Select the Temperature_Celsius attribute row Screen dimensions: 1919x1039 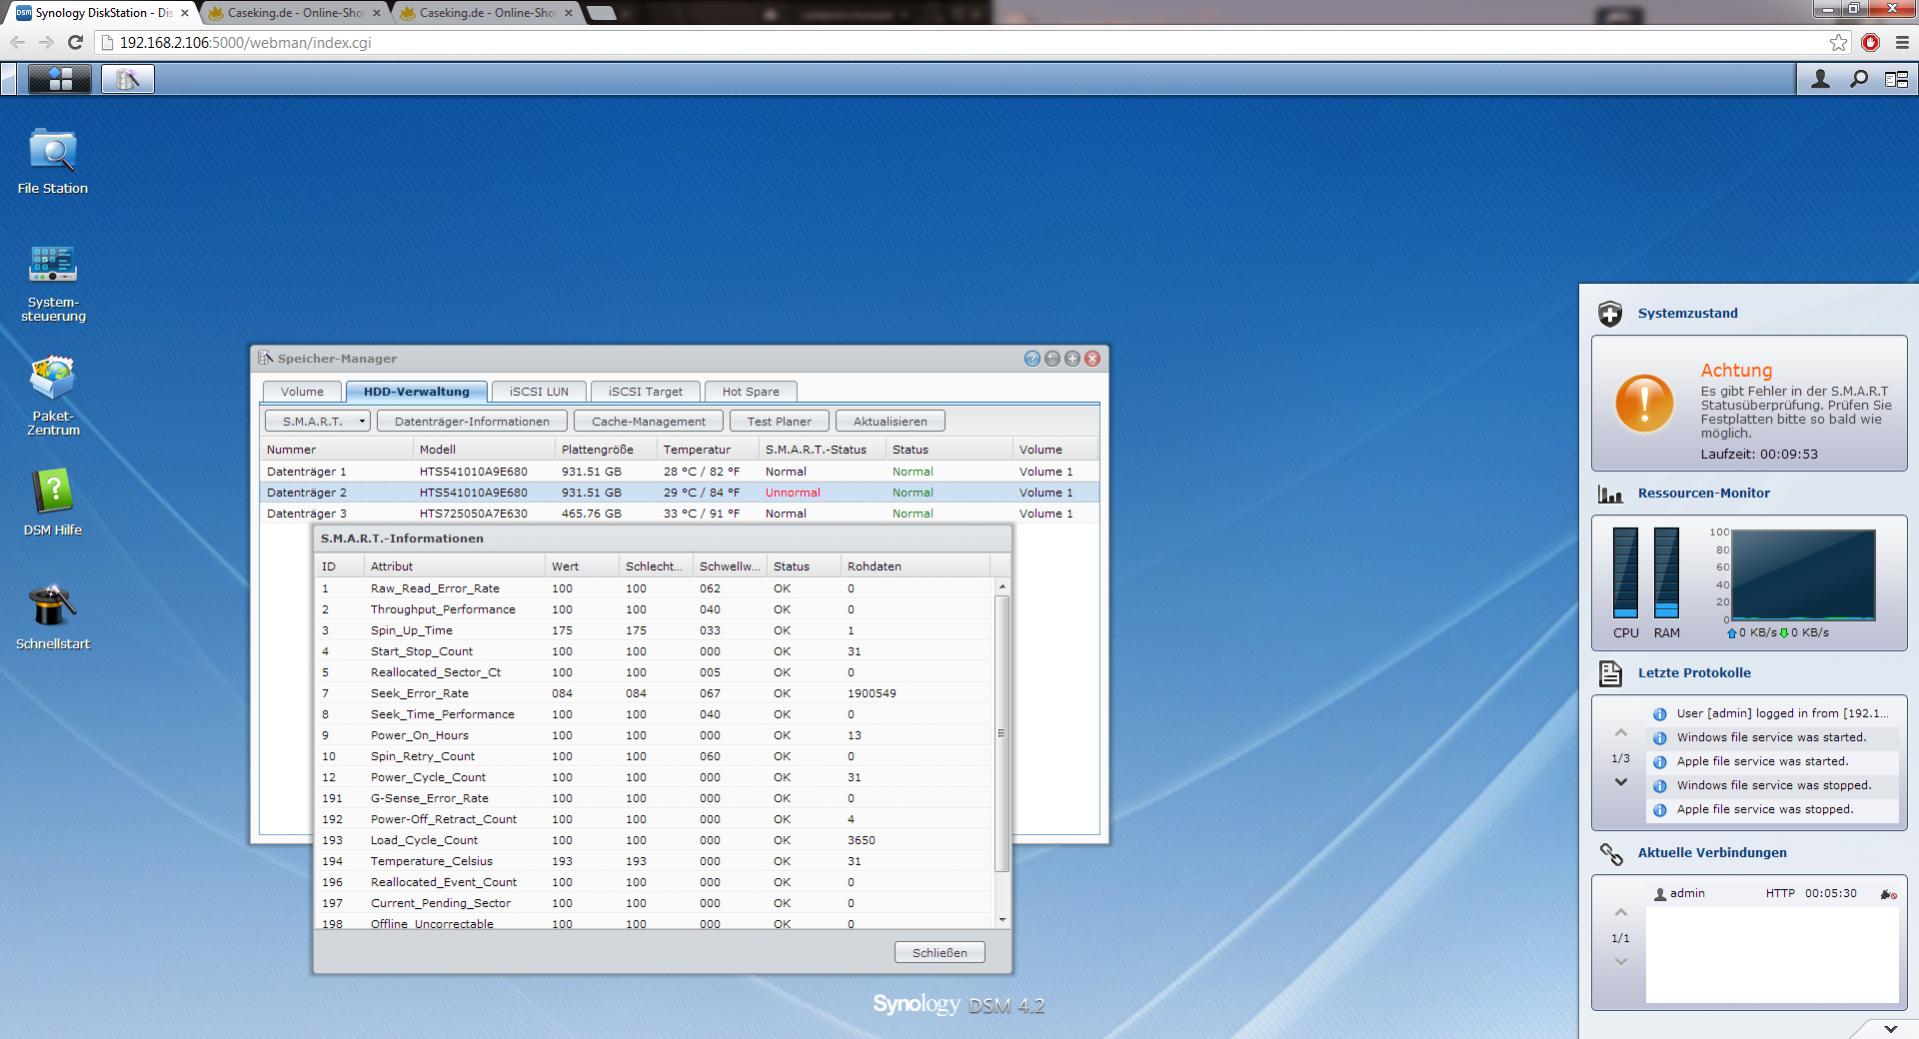[x=655, y=861]
